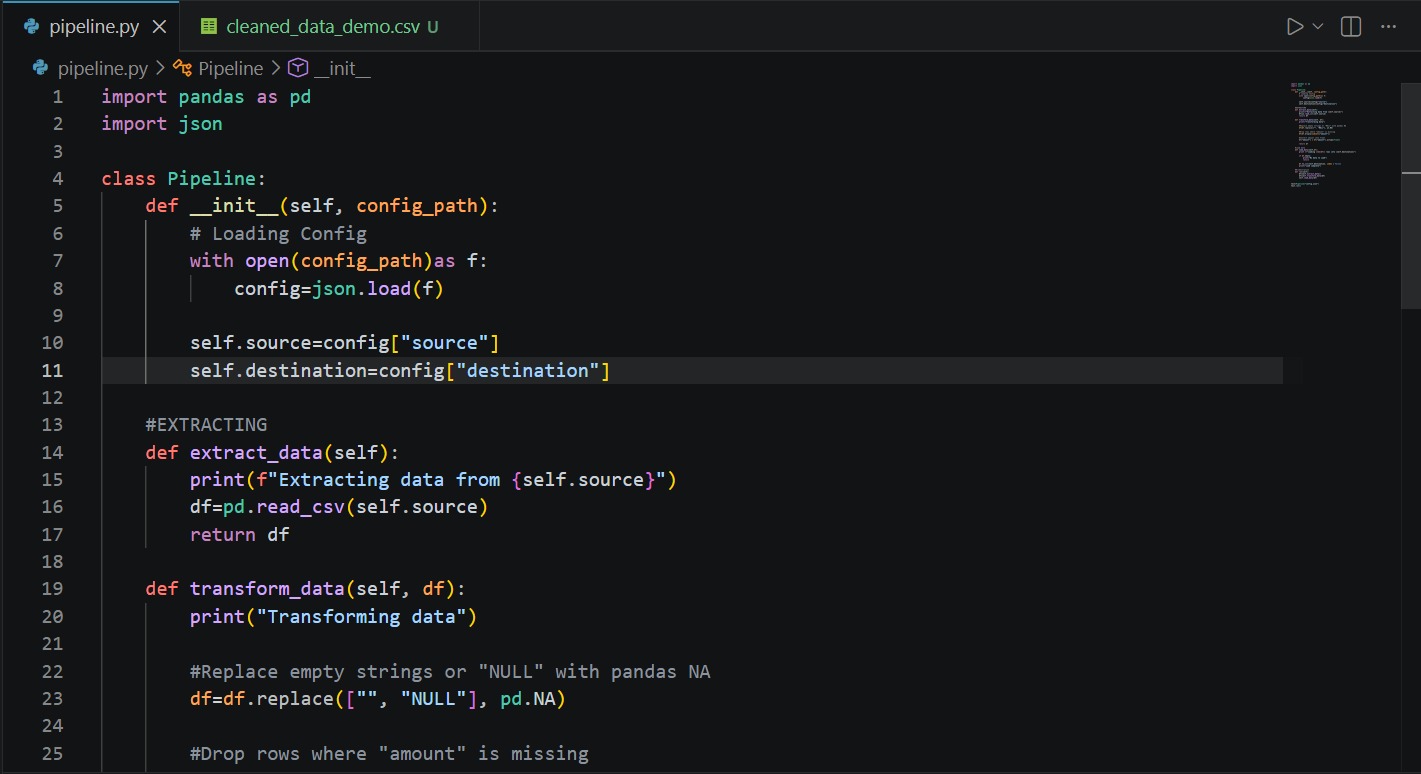1421x774 pixels.
Task: Open the pipeline.py breadcrumb file dropdown
Action: tap(102, 68)
